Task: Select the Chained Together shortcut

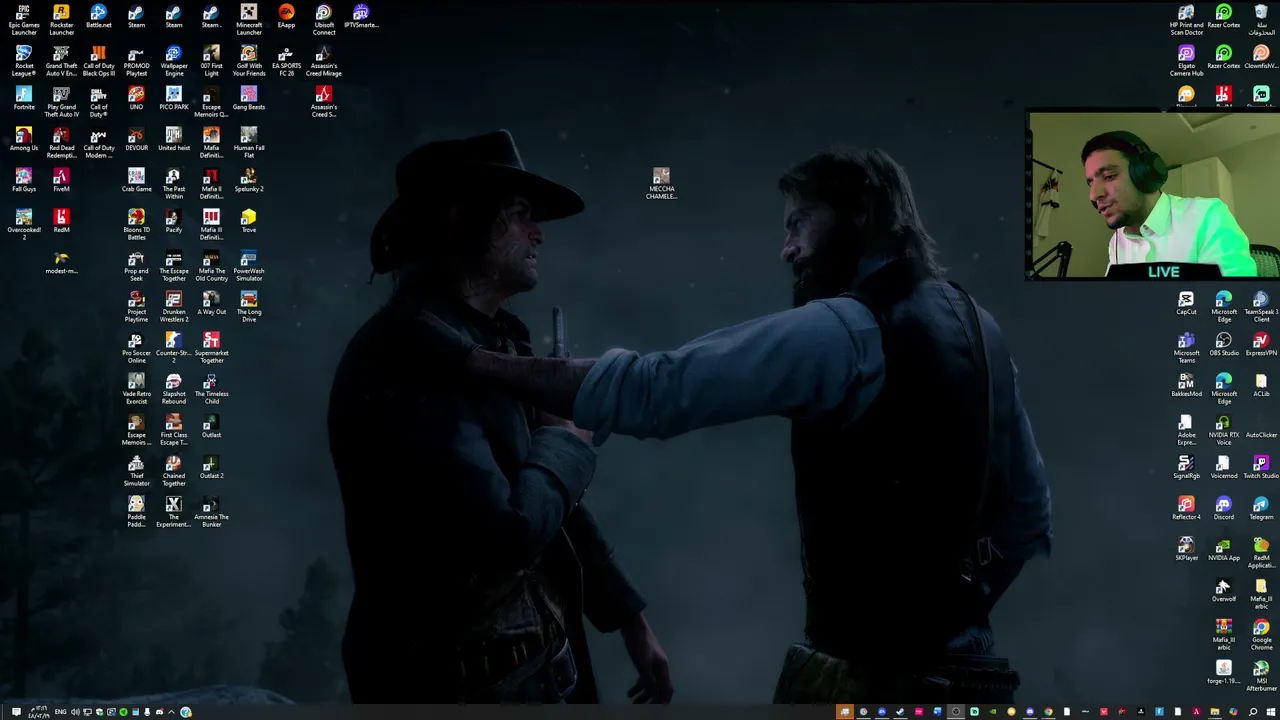Action: [174, 471]
